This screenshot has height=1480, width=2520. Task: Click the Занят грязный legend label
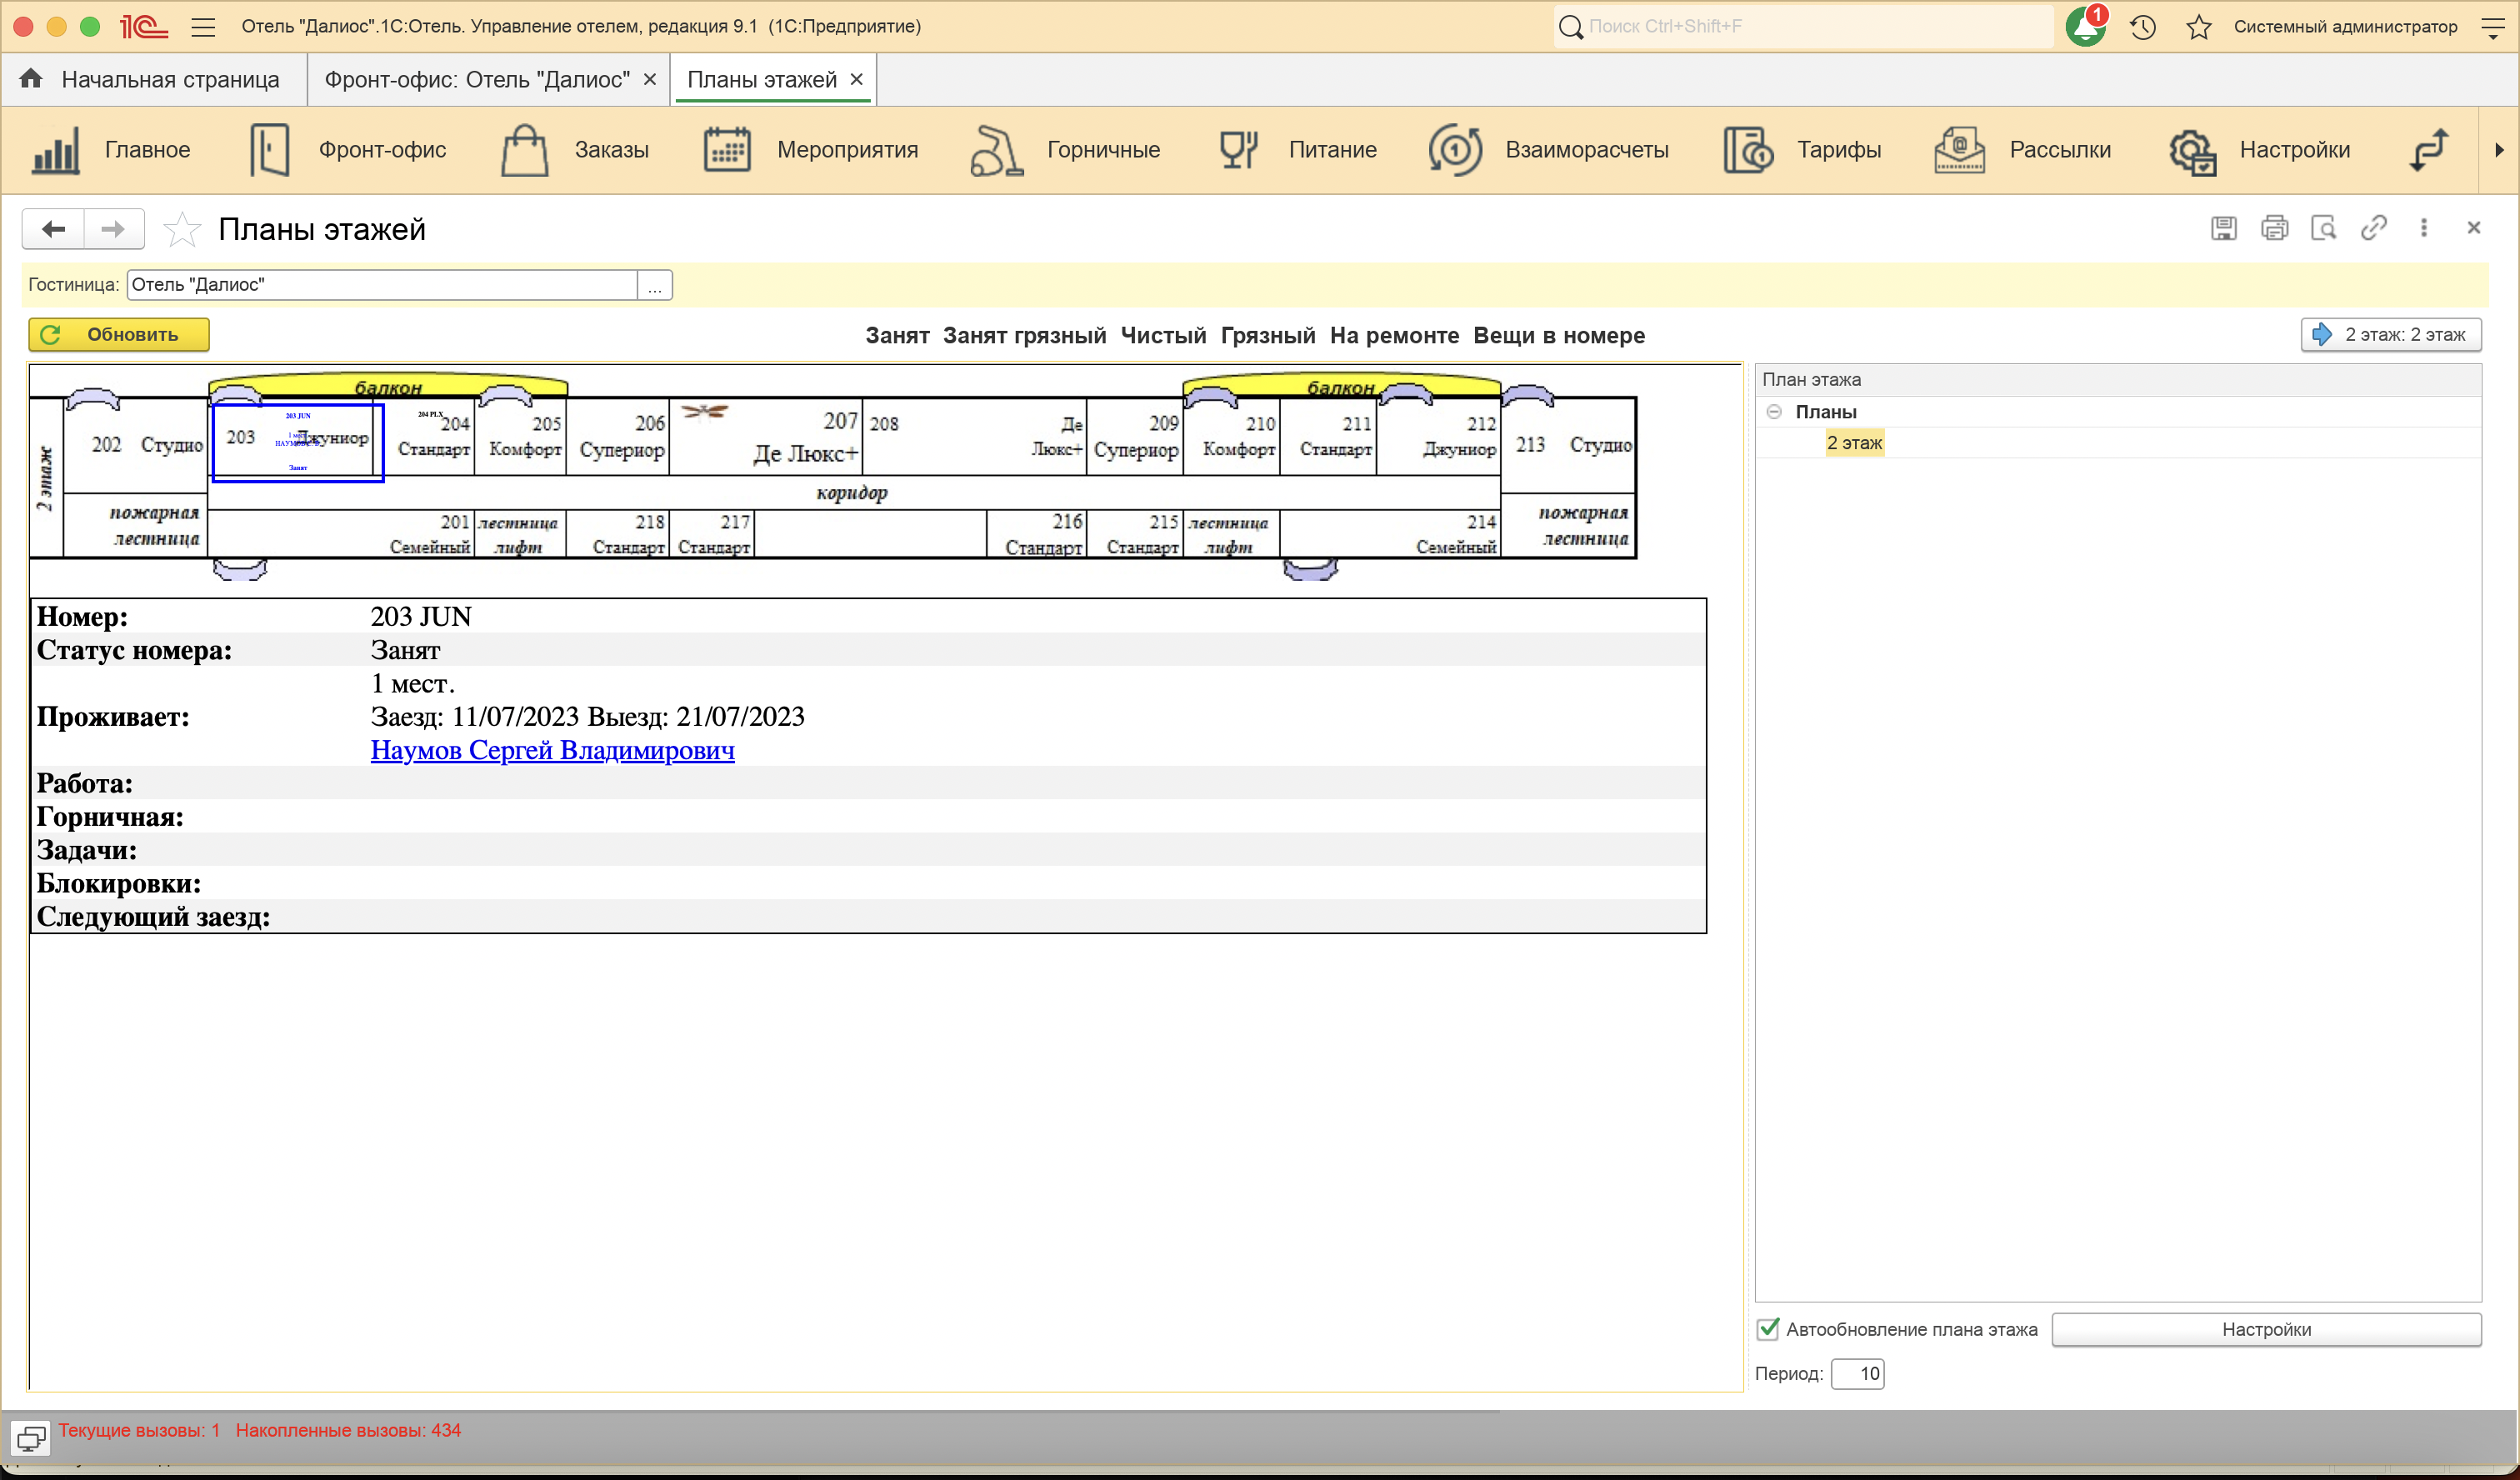tap(1024, 336)
